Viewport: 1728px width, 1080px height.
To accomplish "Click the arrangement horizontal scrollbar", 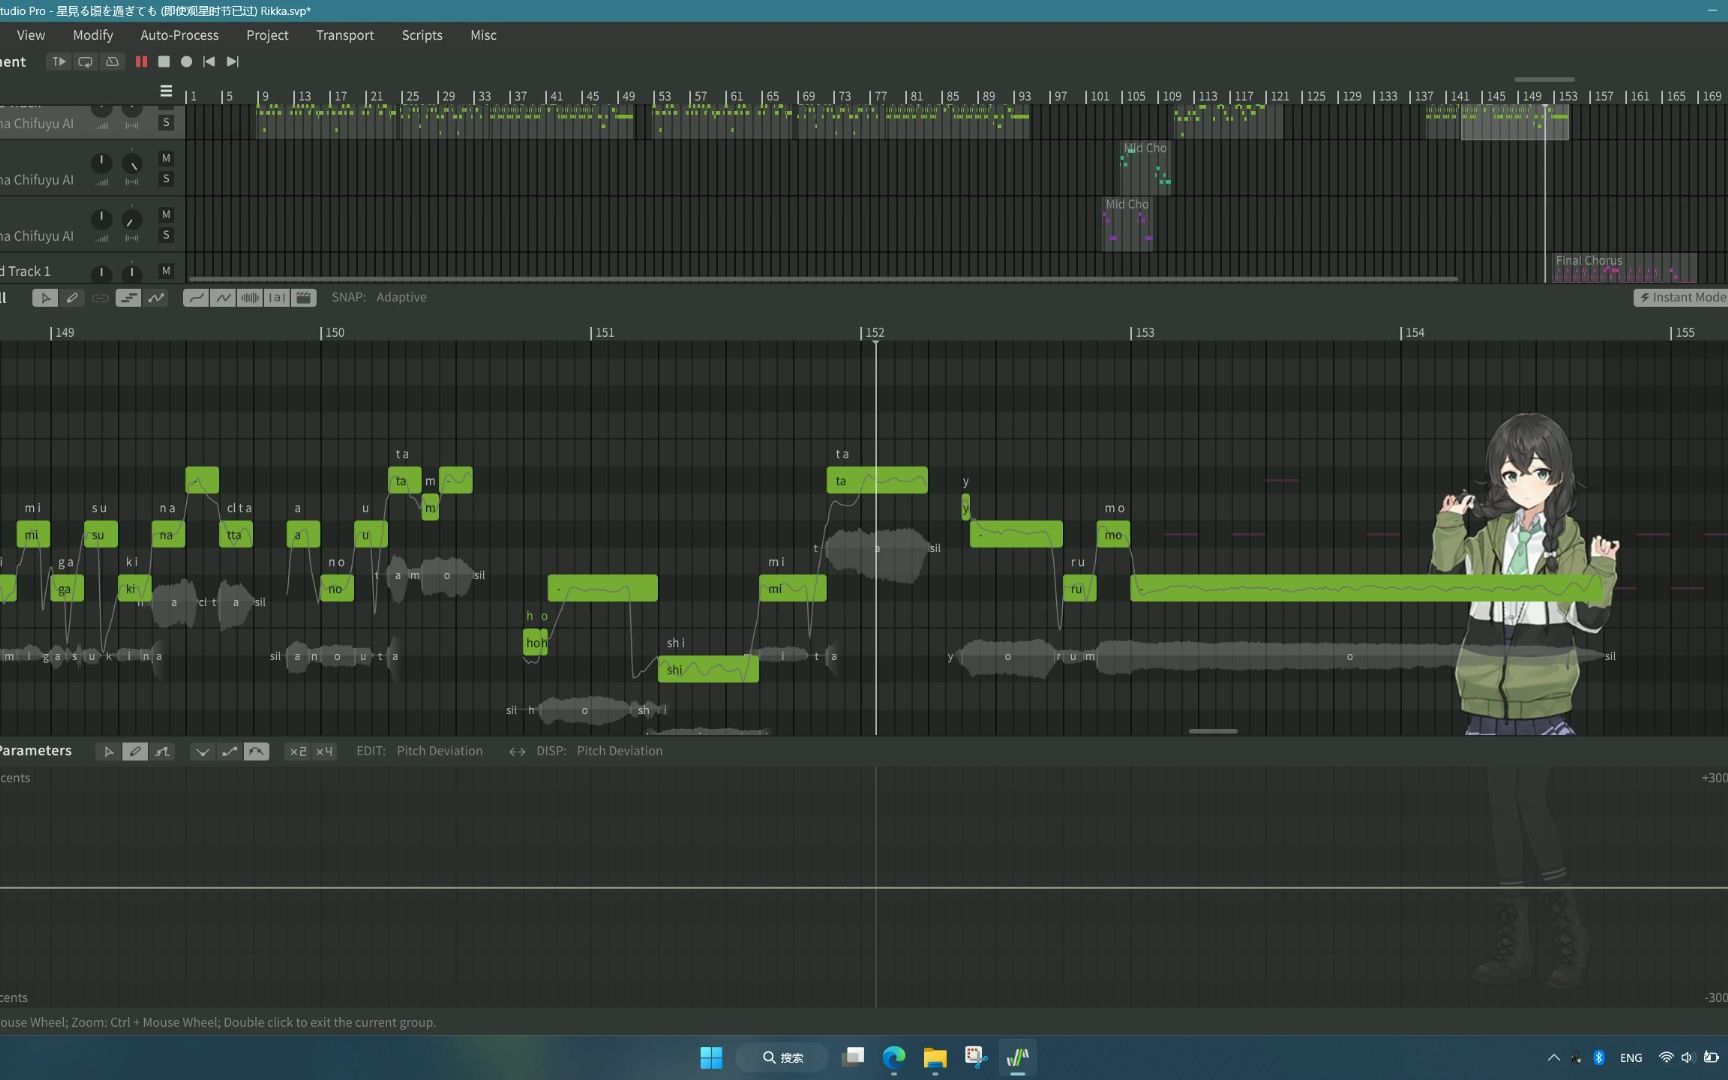I will point(823,279).
